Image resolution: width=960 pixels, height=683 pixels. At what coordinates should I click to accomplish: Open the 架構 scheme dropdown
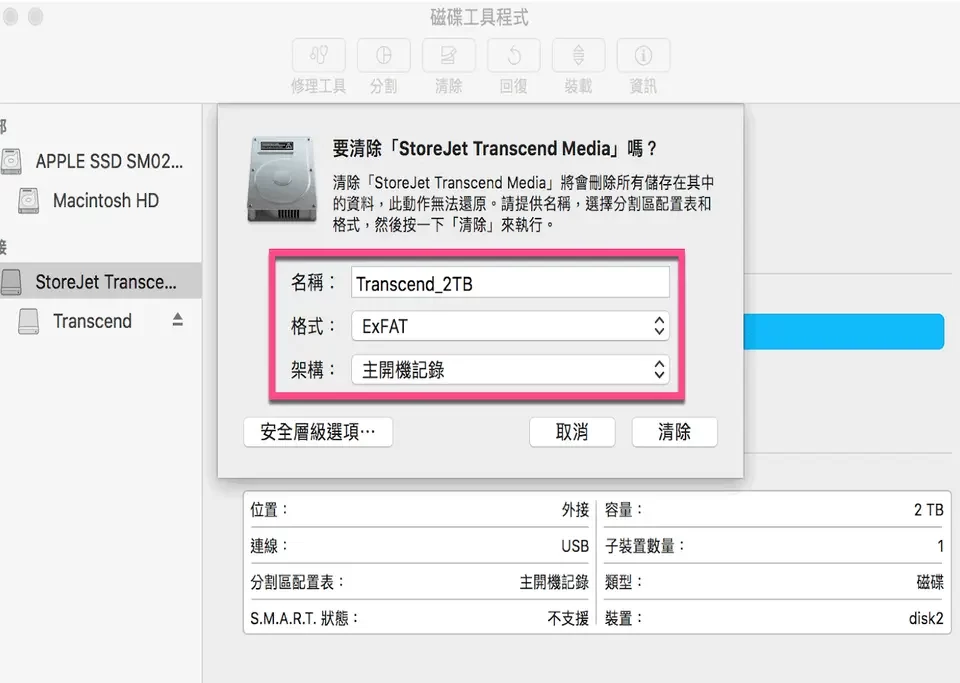[x=510, y=370]
